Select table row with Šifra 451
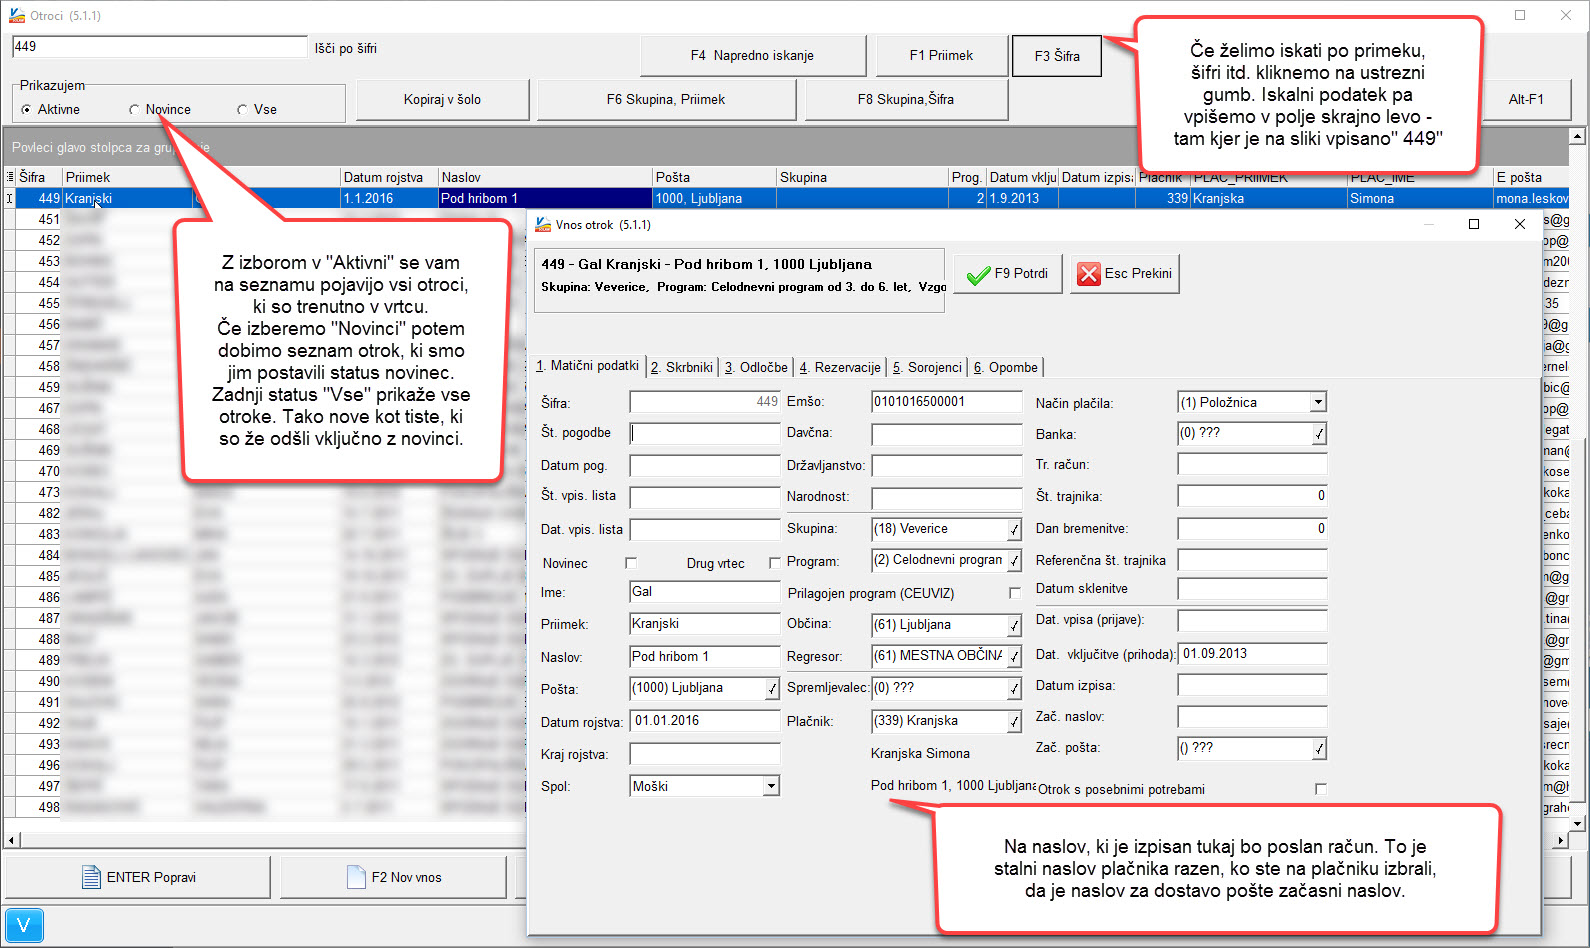This screenshot has width=1590, height=948. tap(266, 219)
